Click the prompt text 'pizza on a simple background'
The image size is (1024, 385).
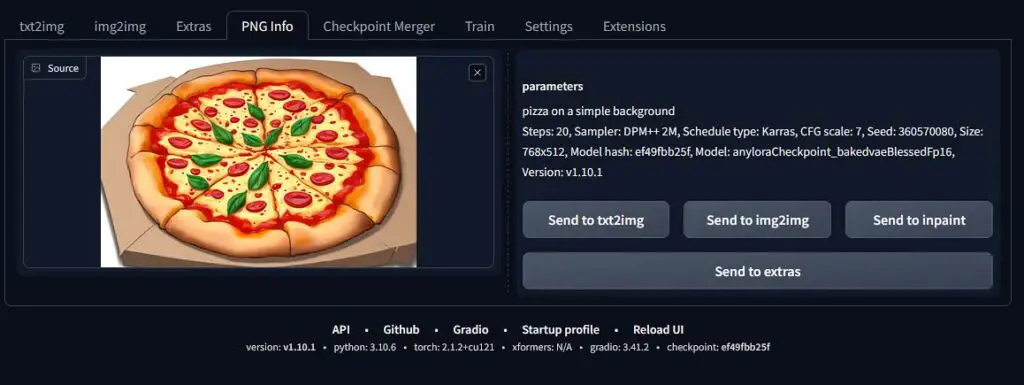(x=598, y=111)
